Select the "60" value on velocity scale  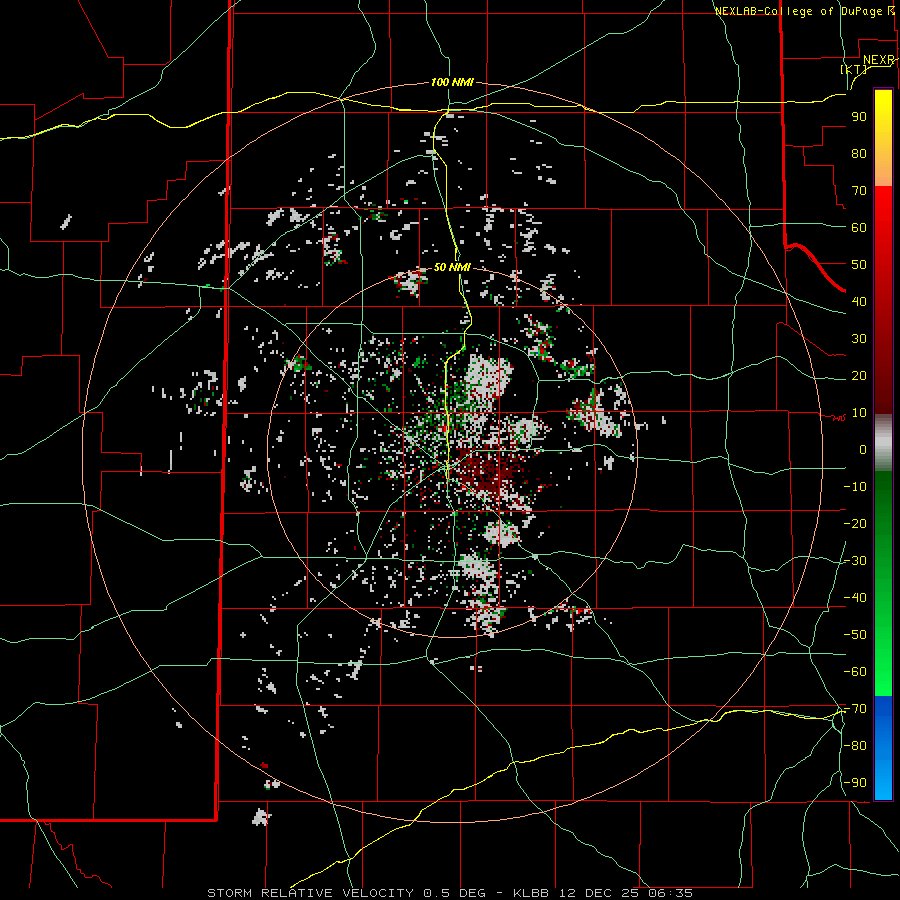tap(859, 227)
